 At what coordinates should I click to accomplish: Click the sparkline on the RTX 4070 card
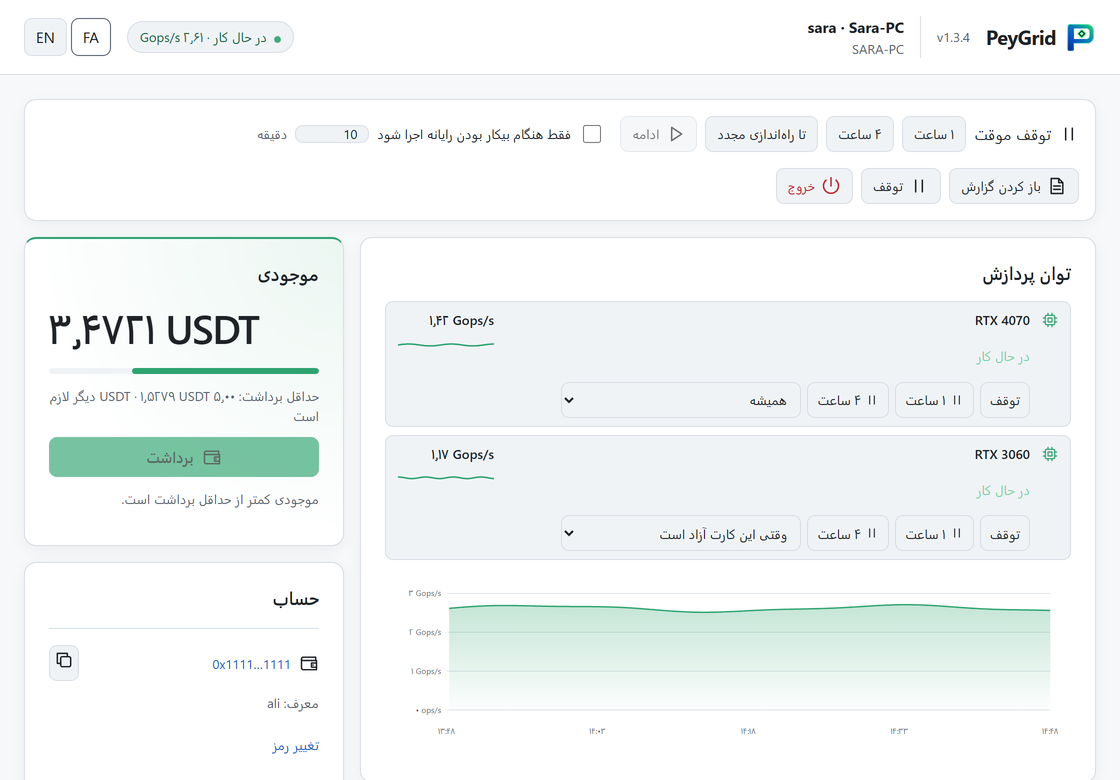pyautogui.click(x=446, y=344)
